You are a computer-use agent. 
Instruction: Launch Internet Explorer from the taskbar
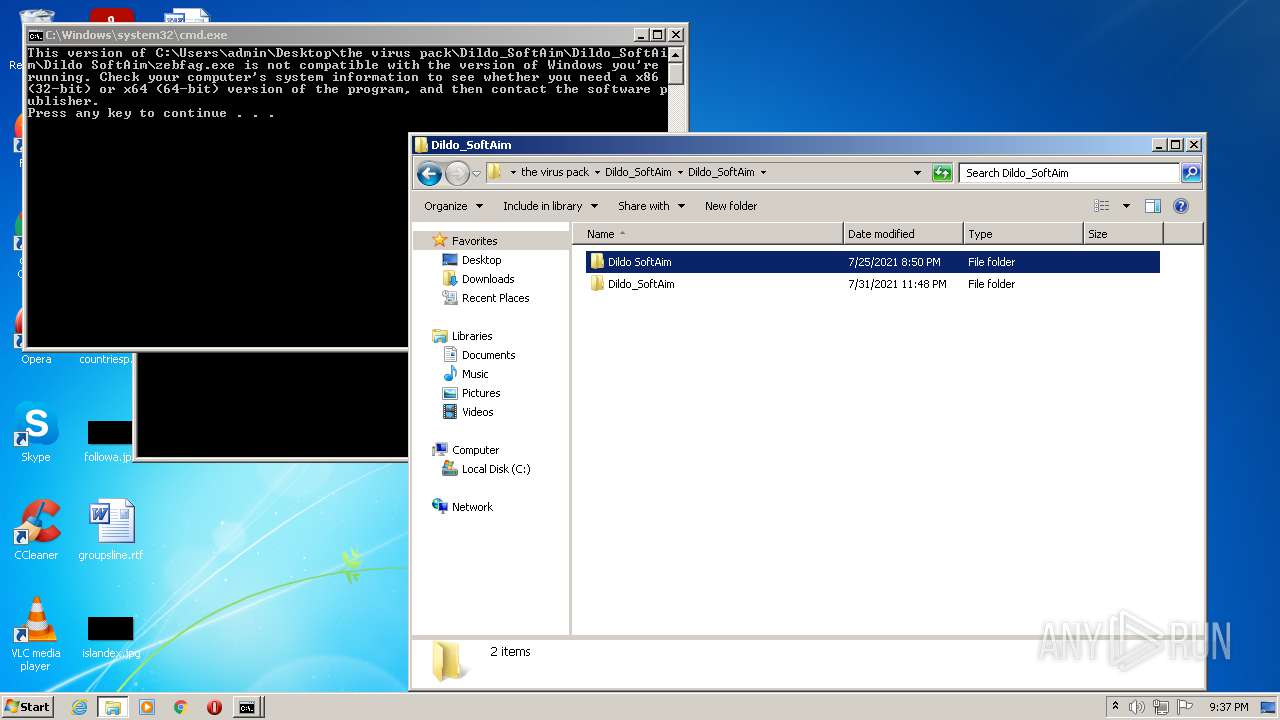click(79, 707)
